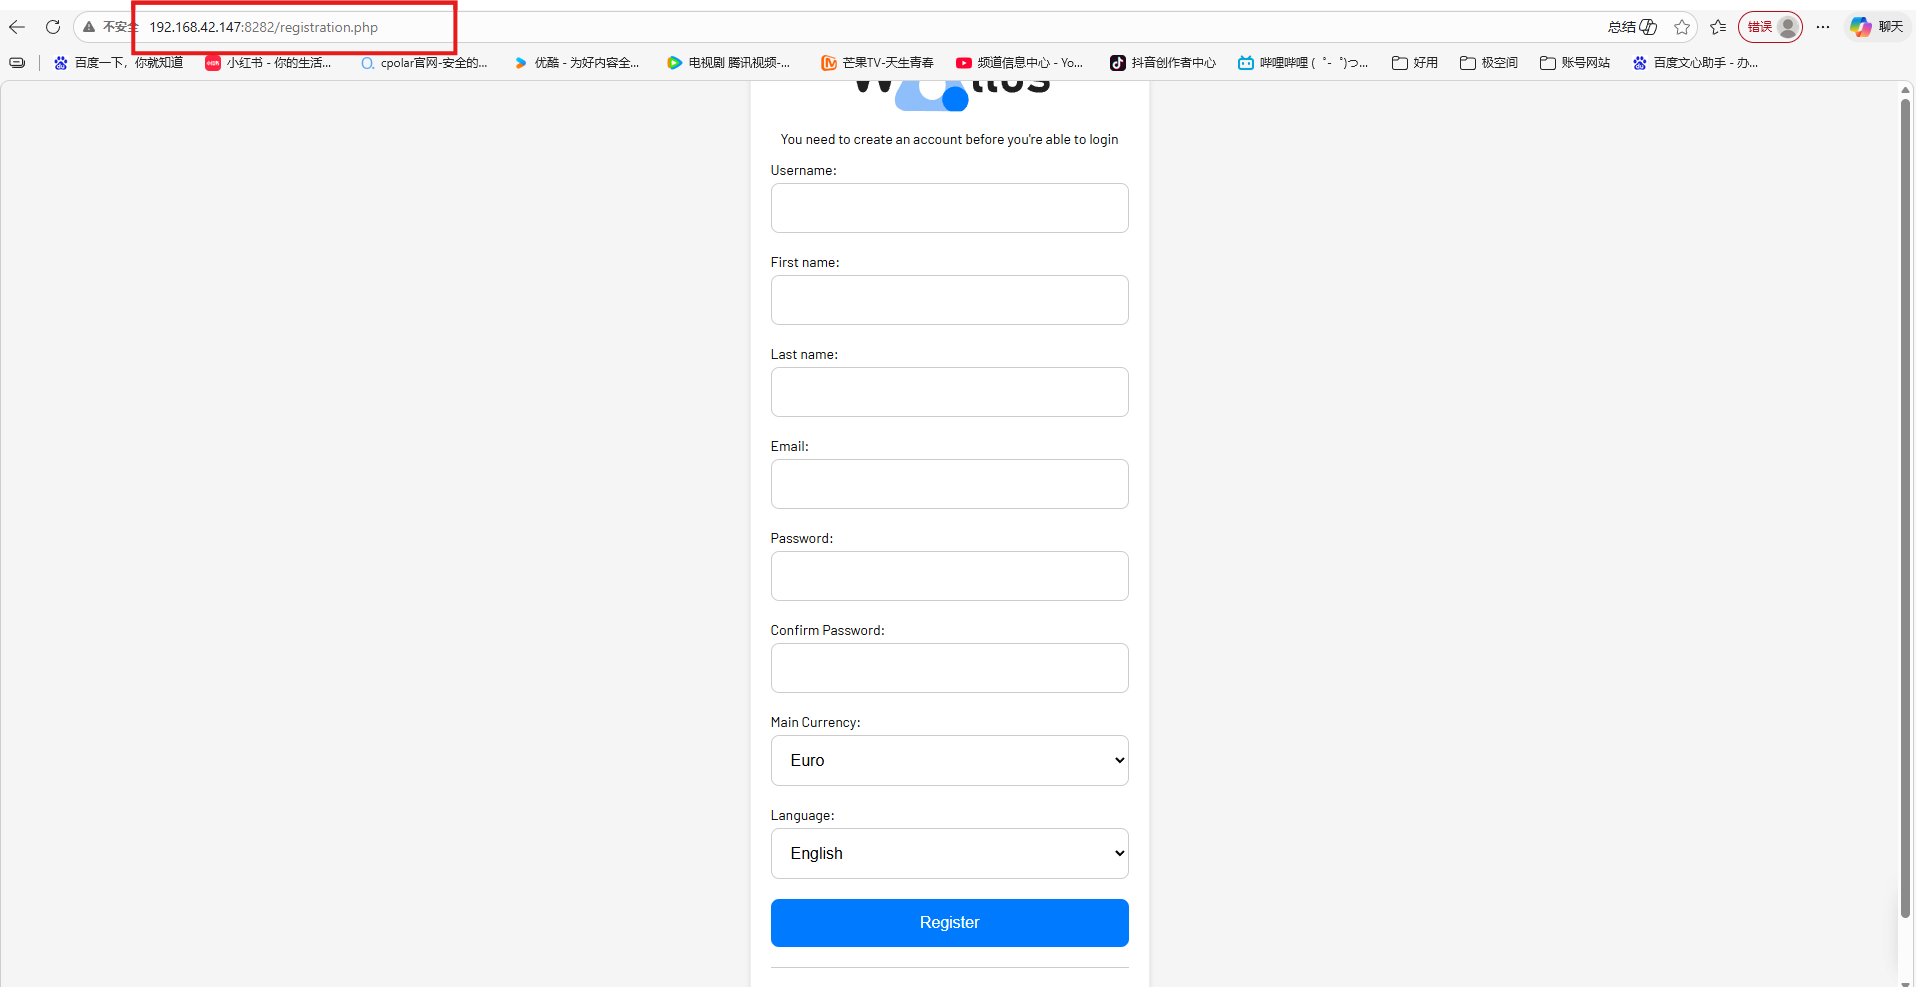Expand the Language dropdown
The width and height of the screenshot is (1916, 987).
(949, 853)
